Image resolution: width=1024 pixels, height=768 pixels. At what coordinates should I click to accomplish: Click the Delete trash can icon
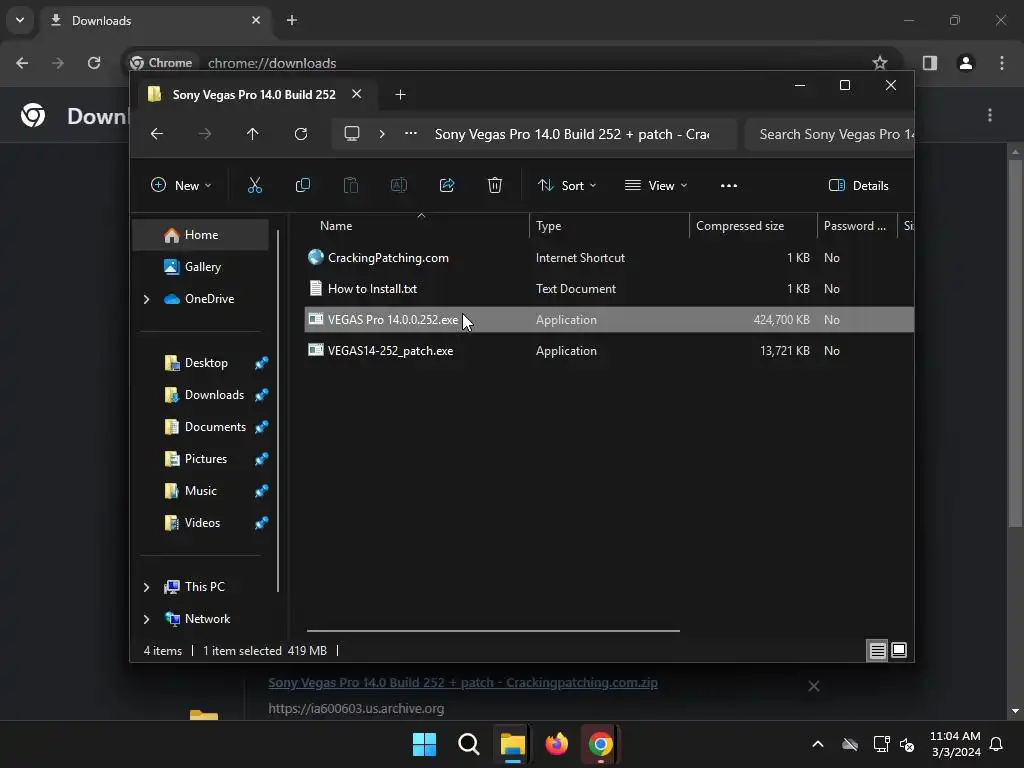tap(495, 185)
